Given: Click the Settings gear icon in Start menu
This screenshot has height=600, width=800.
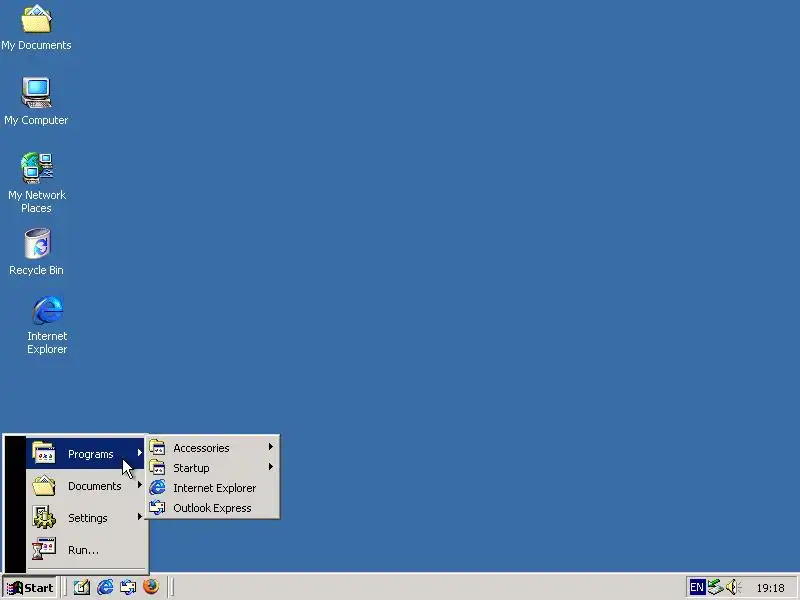Looking at the screenshot, I should [44, 517].
